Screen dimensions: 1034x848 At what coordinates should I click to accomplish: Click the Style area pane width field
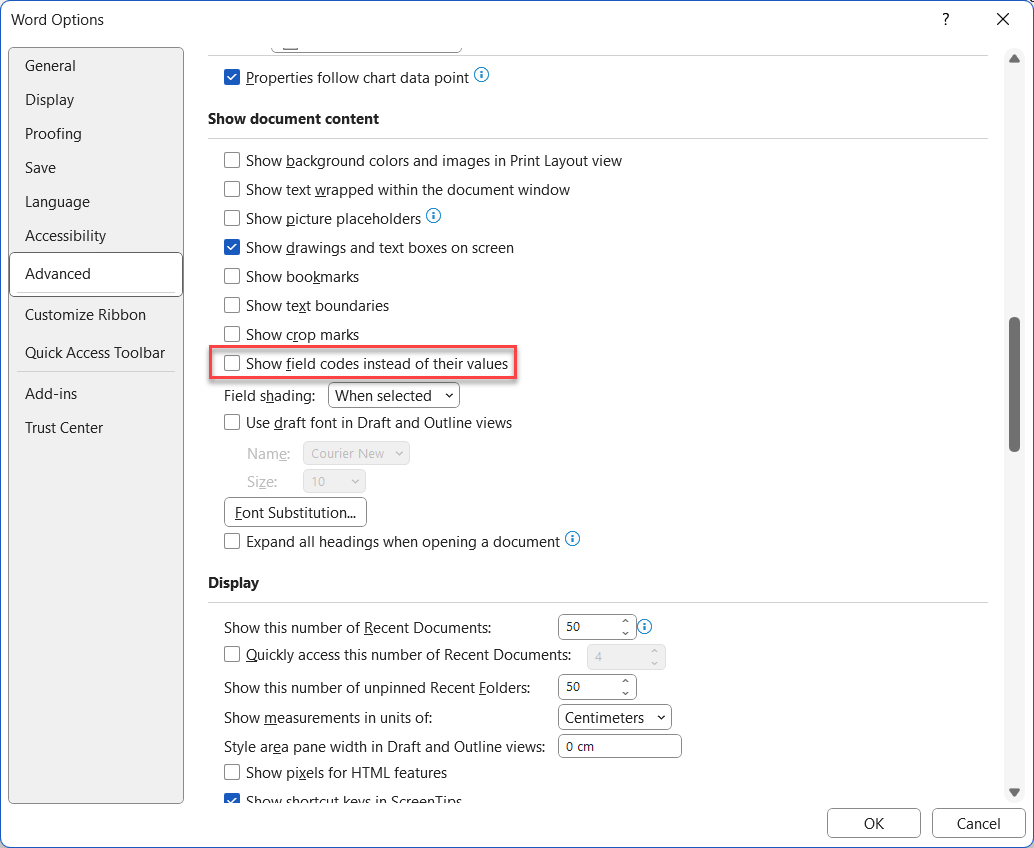point(620,746)
